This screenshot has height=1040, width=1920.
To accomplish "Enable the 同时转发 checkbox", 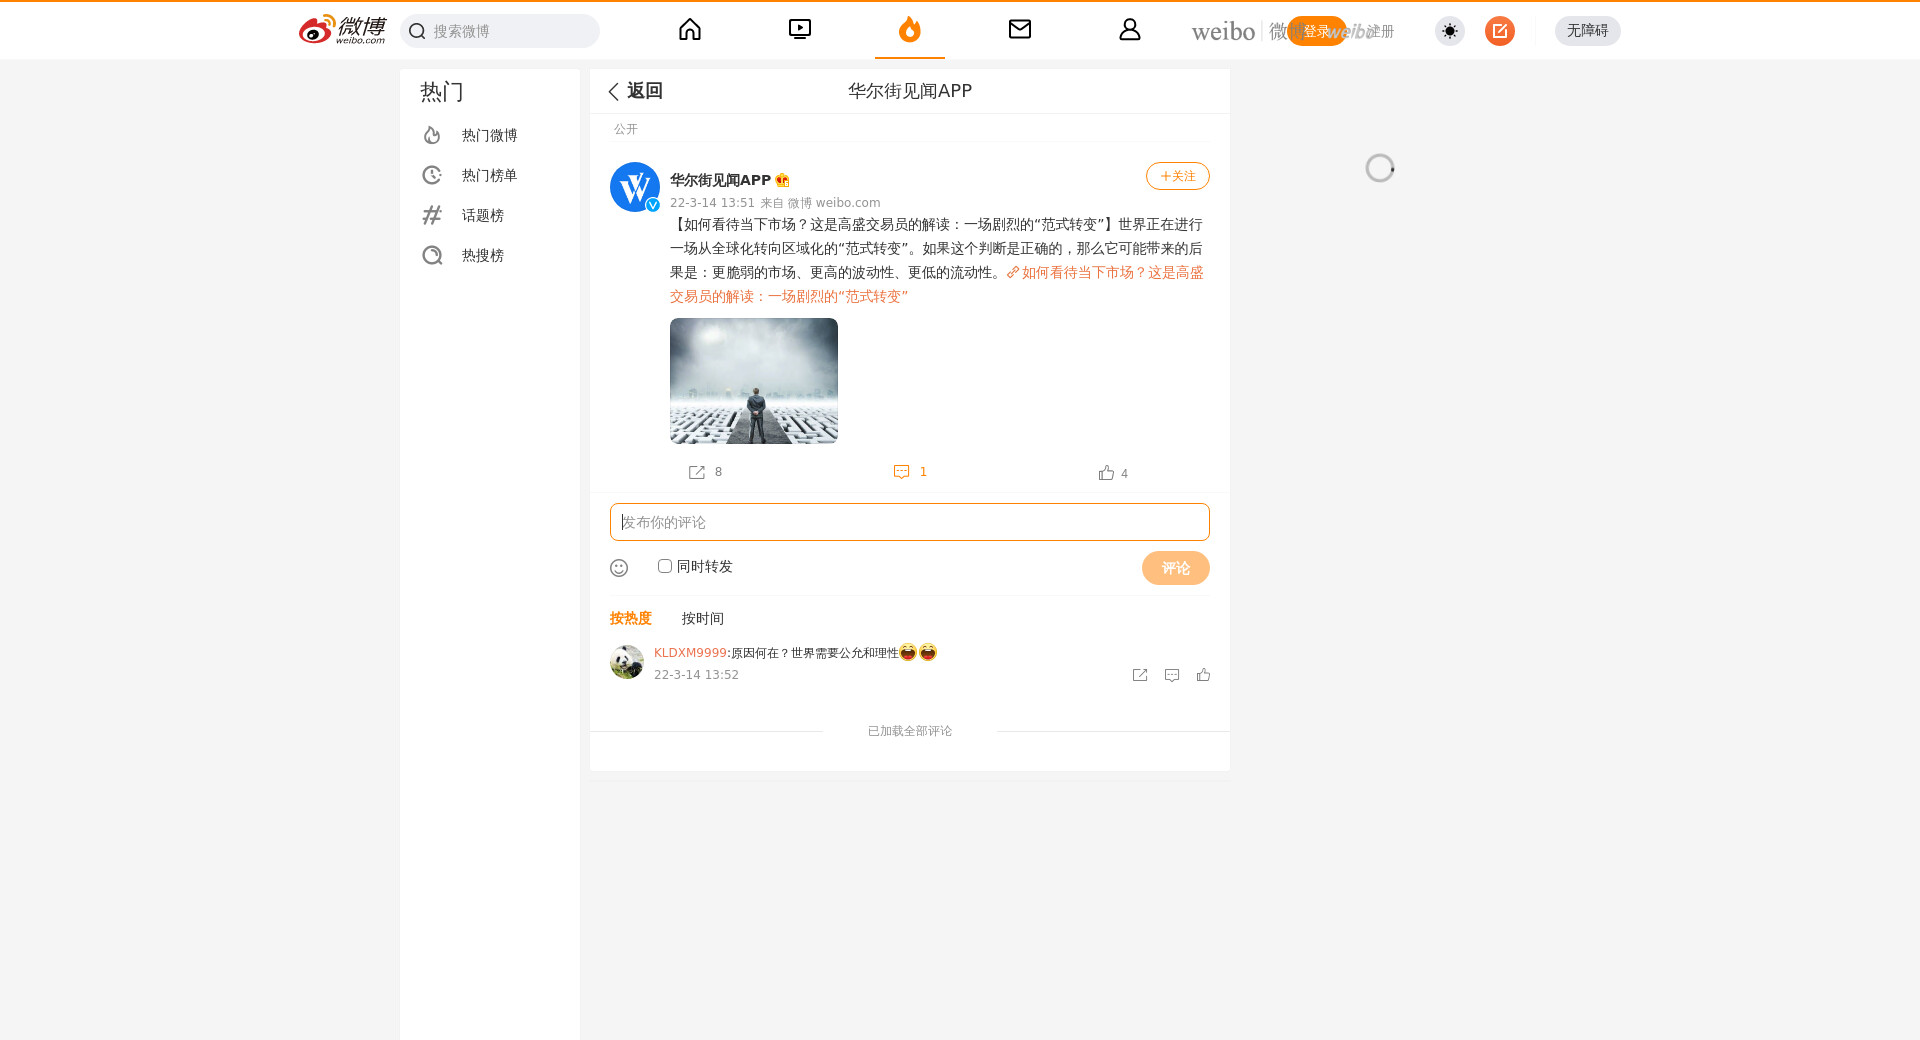I will [665, 566].
